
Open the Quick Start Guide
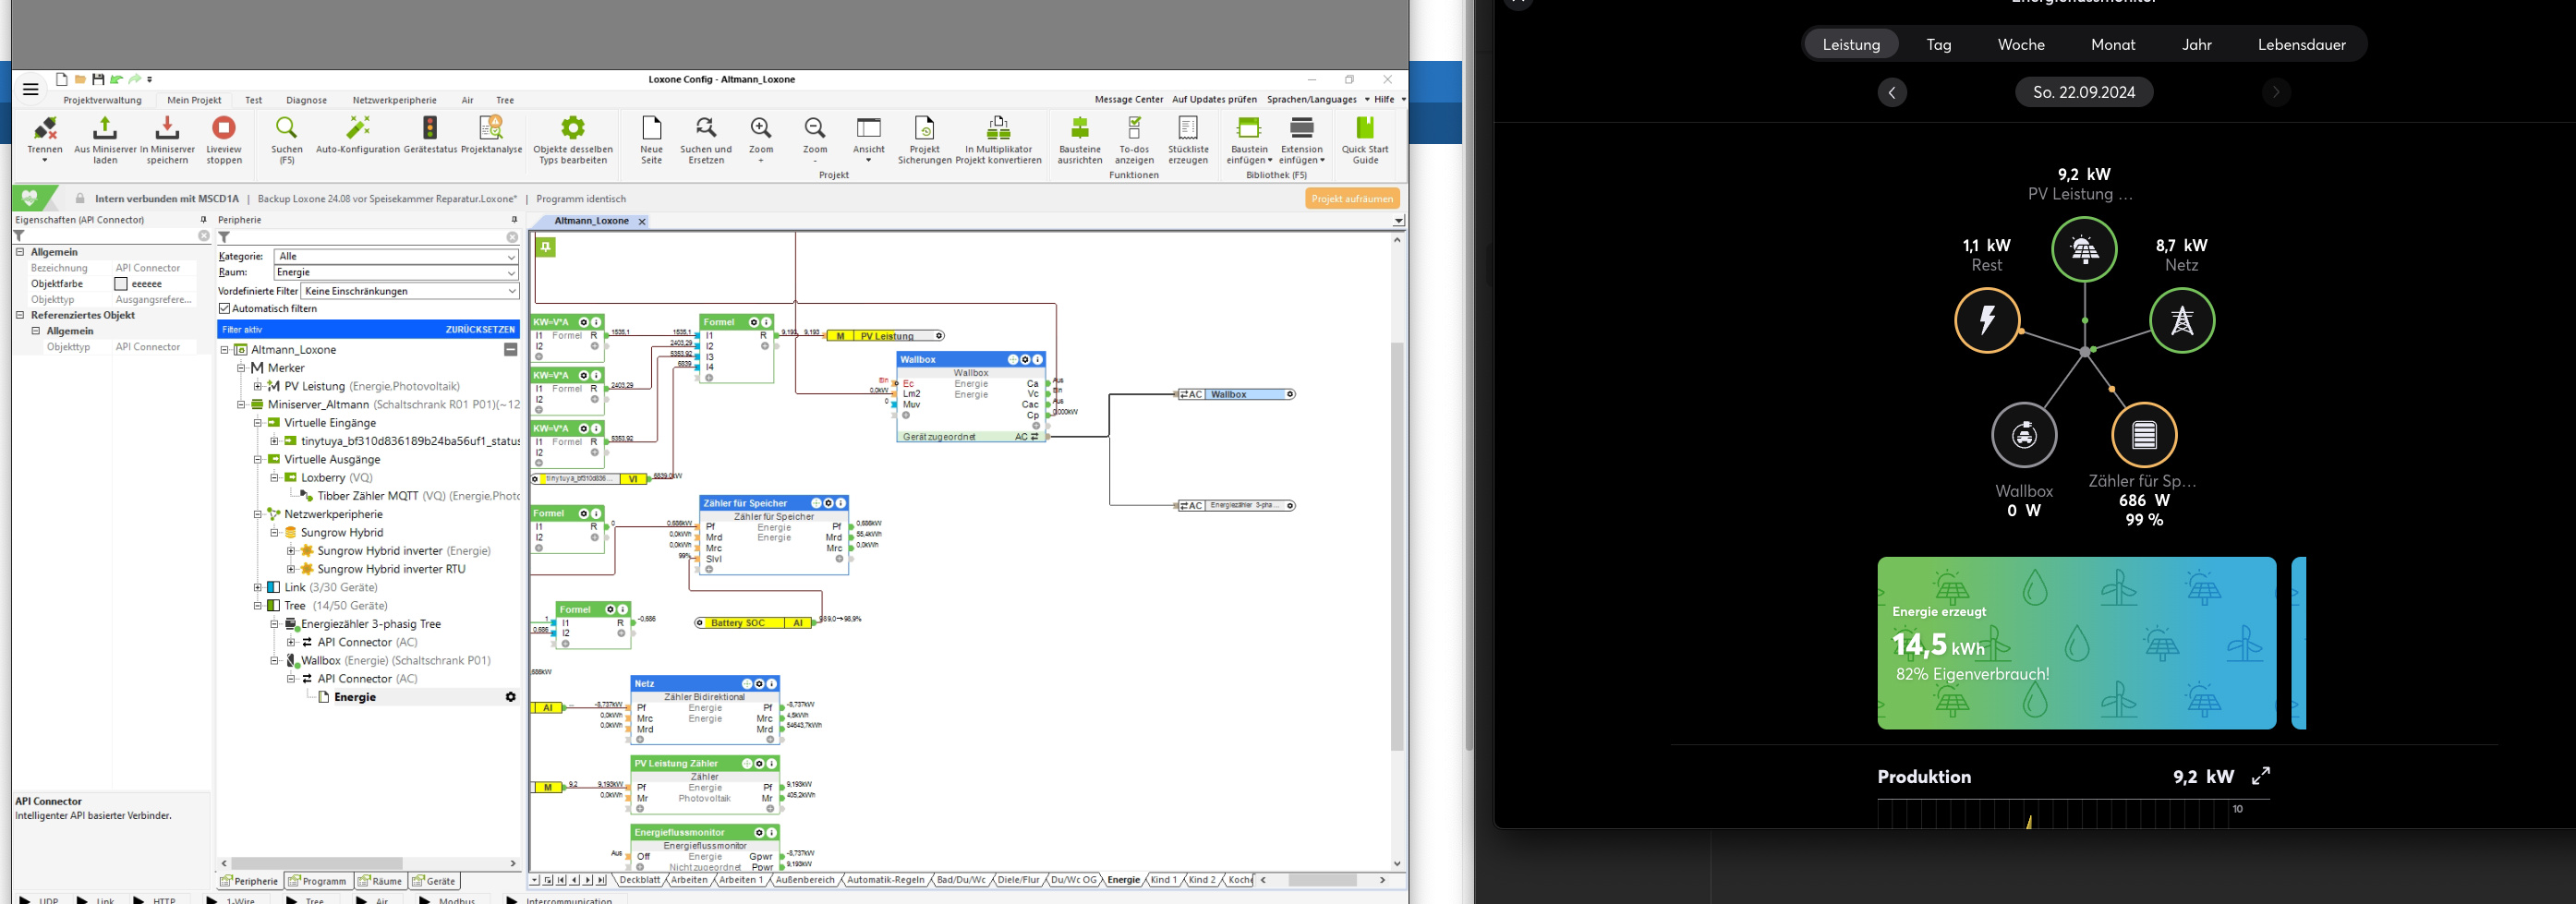1365,128
